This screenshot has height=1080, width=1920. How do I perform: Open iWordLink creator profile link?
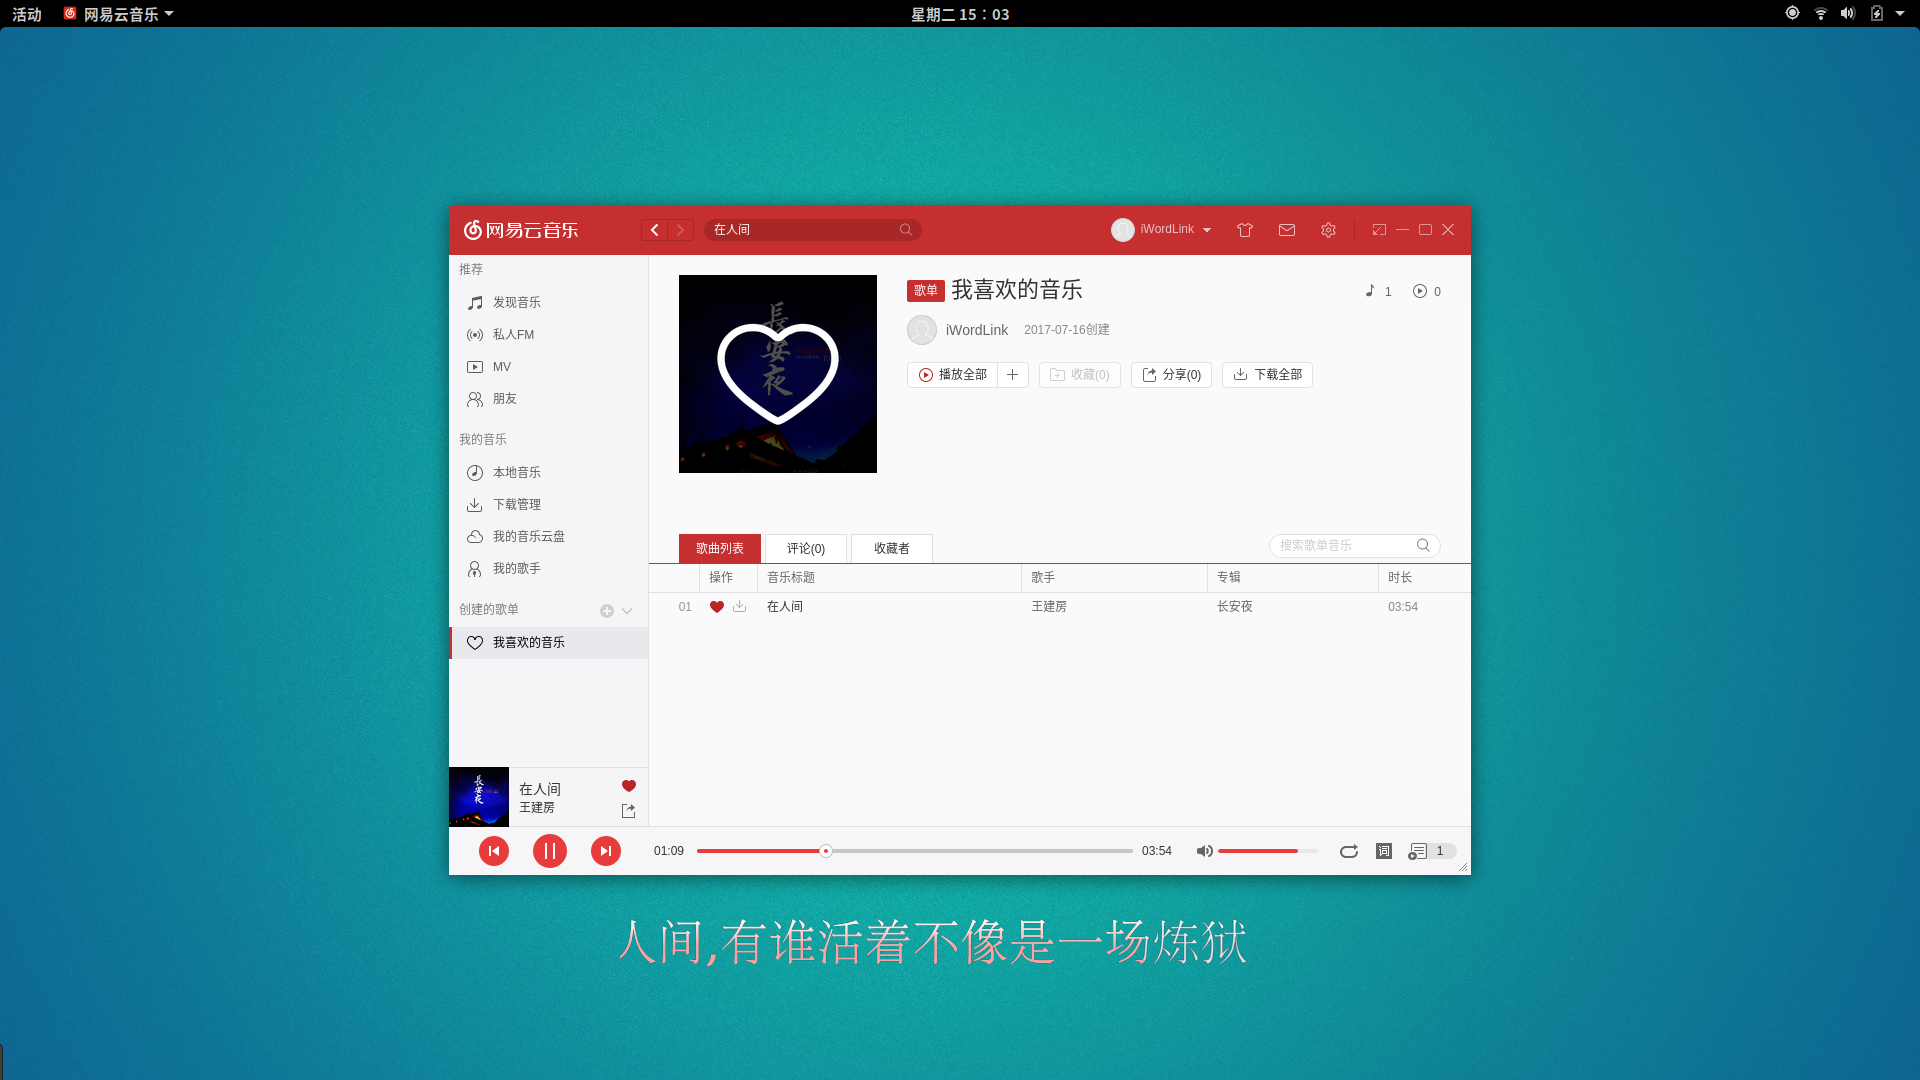click(x=977, y=330)
